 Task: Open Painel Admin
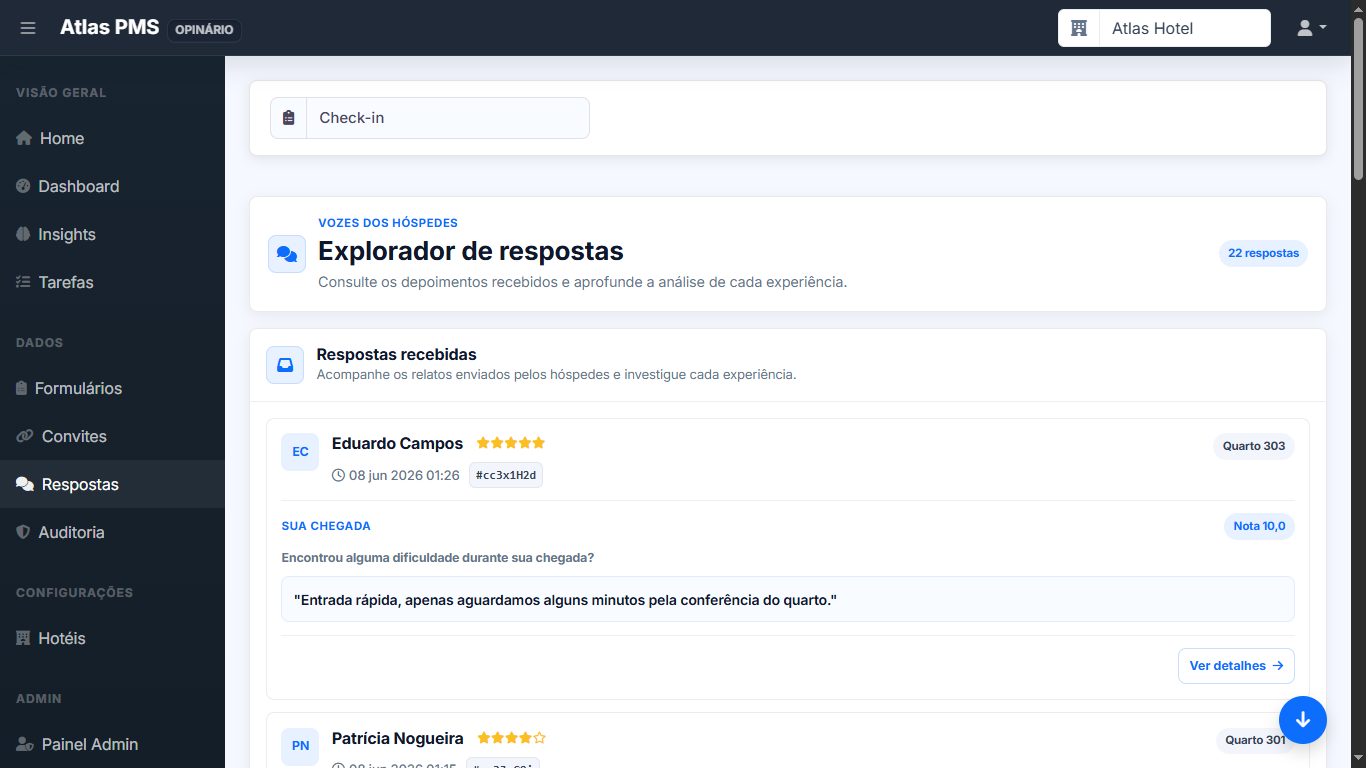[112, 744]
